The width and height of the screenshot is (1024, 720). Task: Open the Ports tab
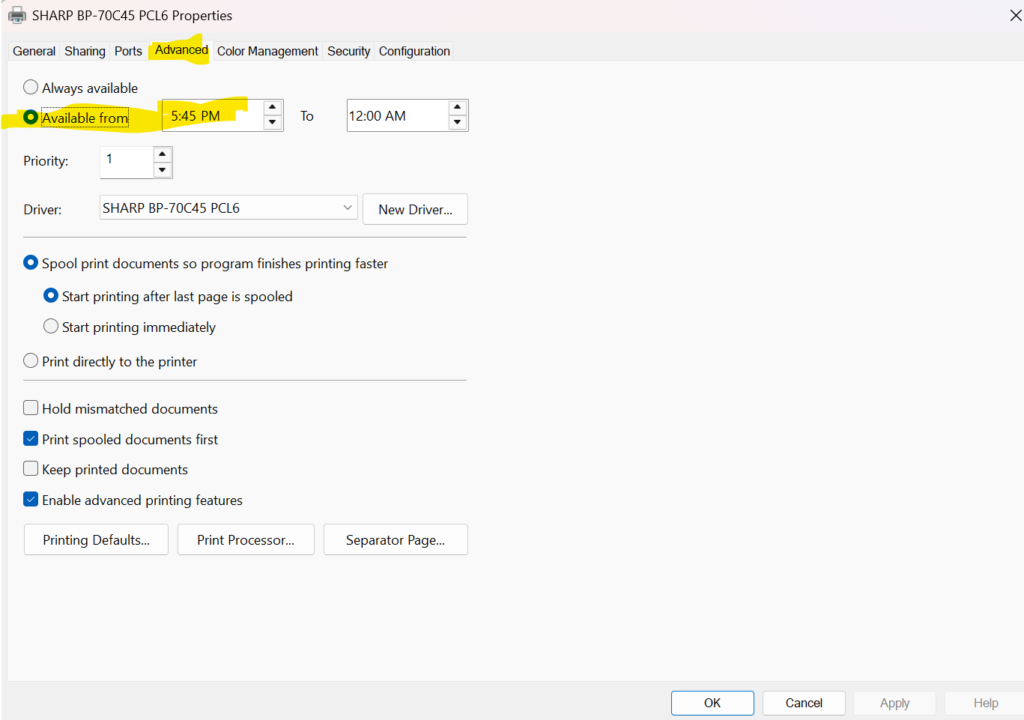click(x=128, y=51)
